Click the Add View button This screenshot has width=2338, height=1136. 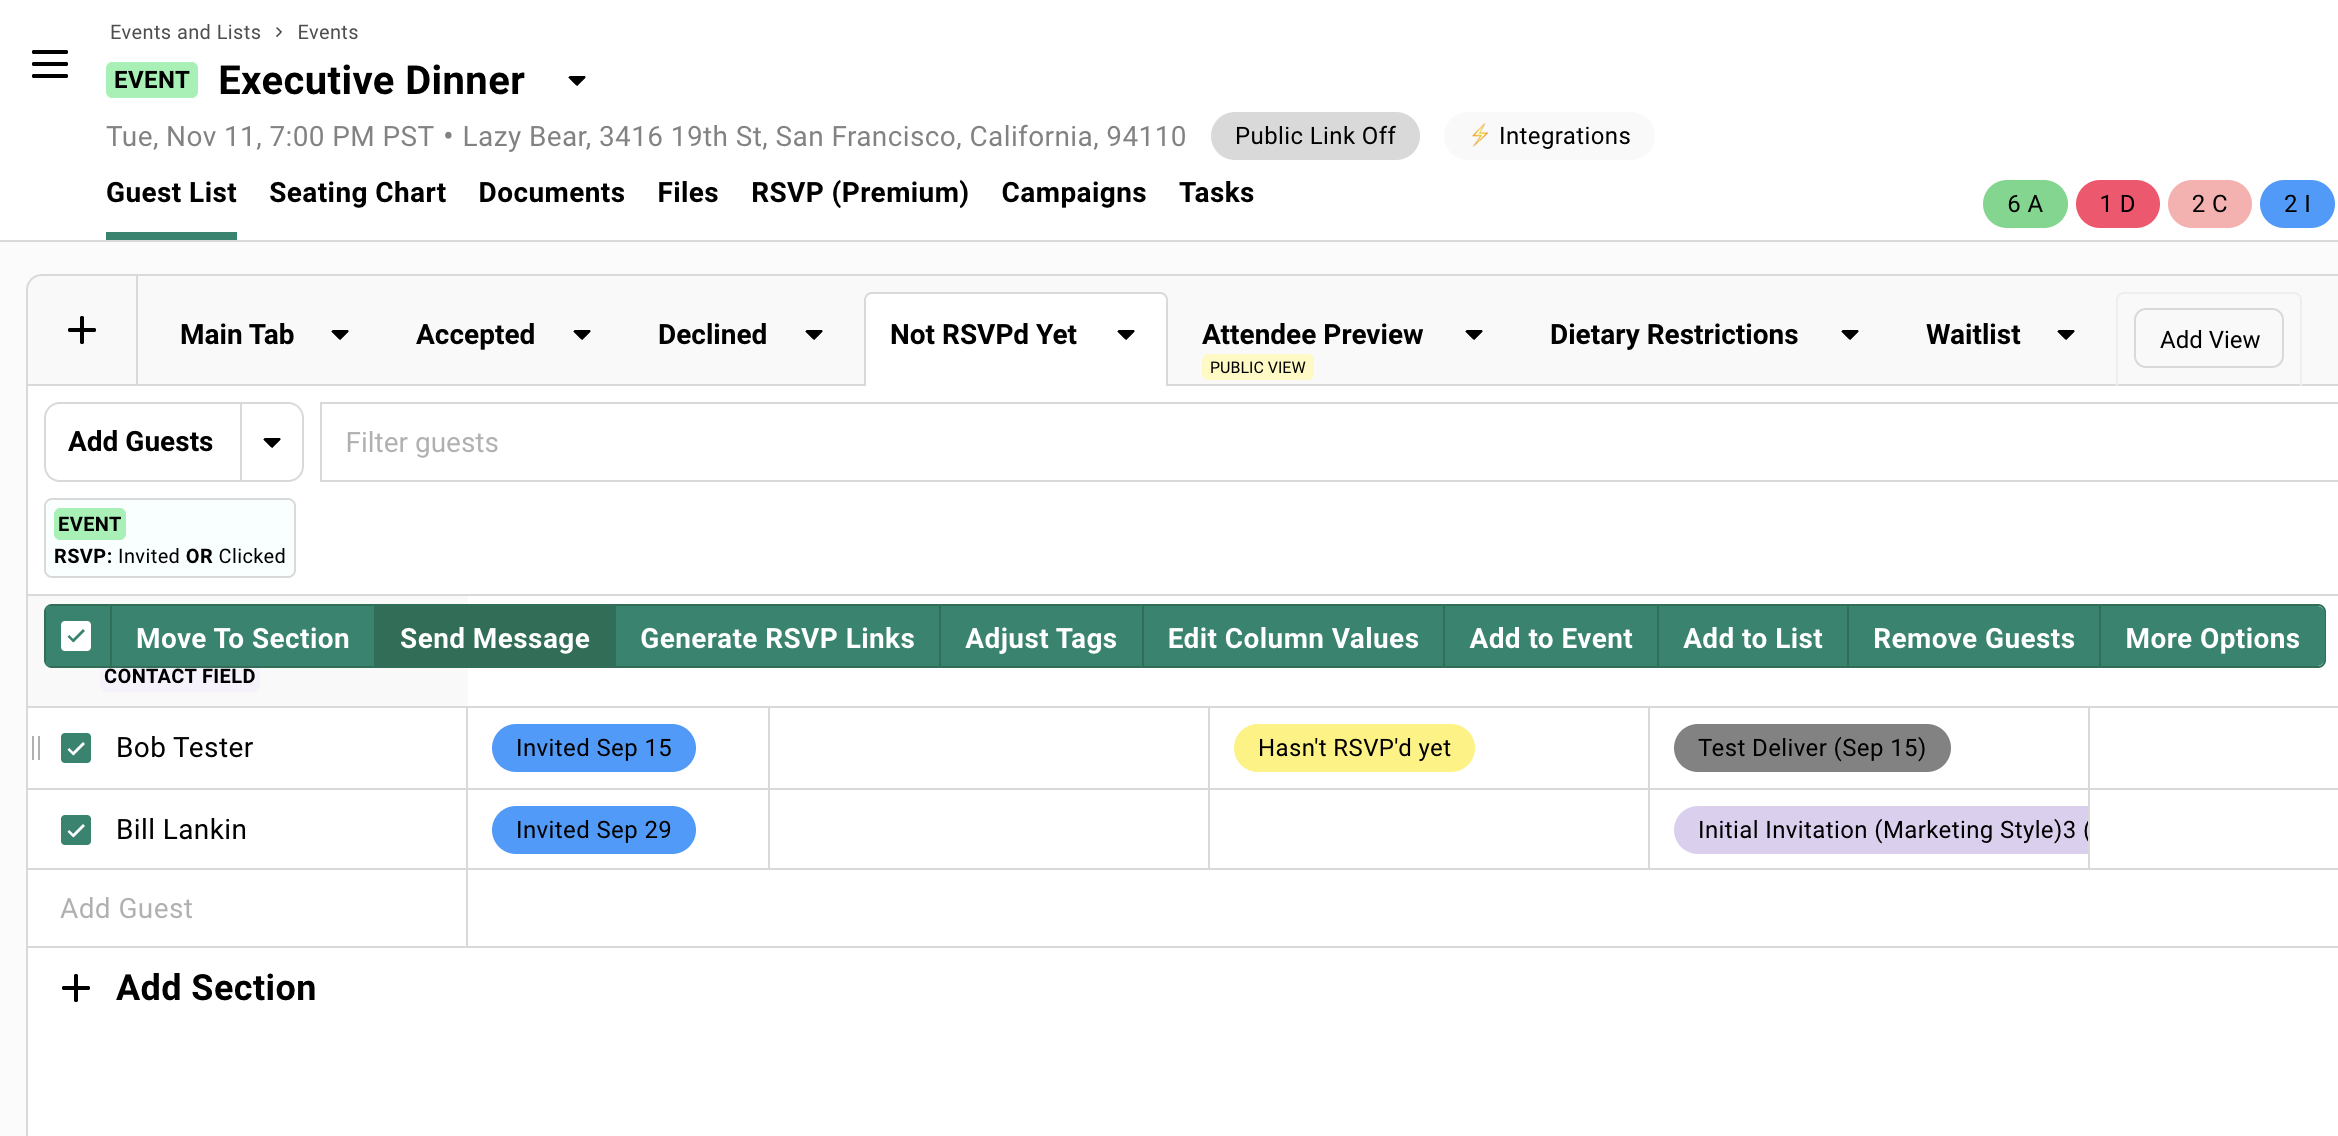[2208, 339]
